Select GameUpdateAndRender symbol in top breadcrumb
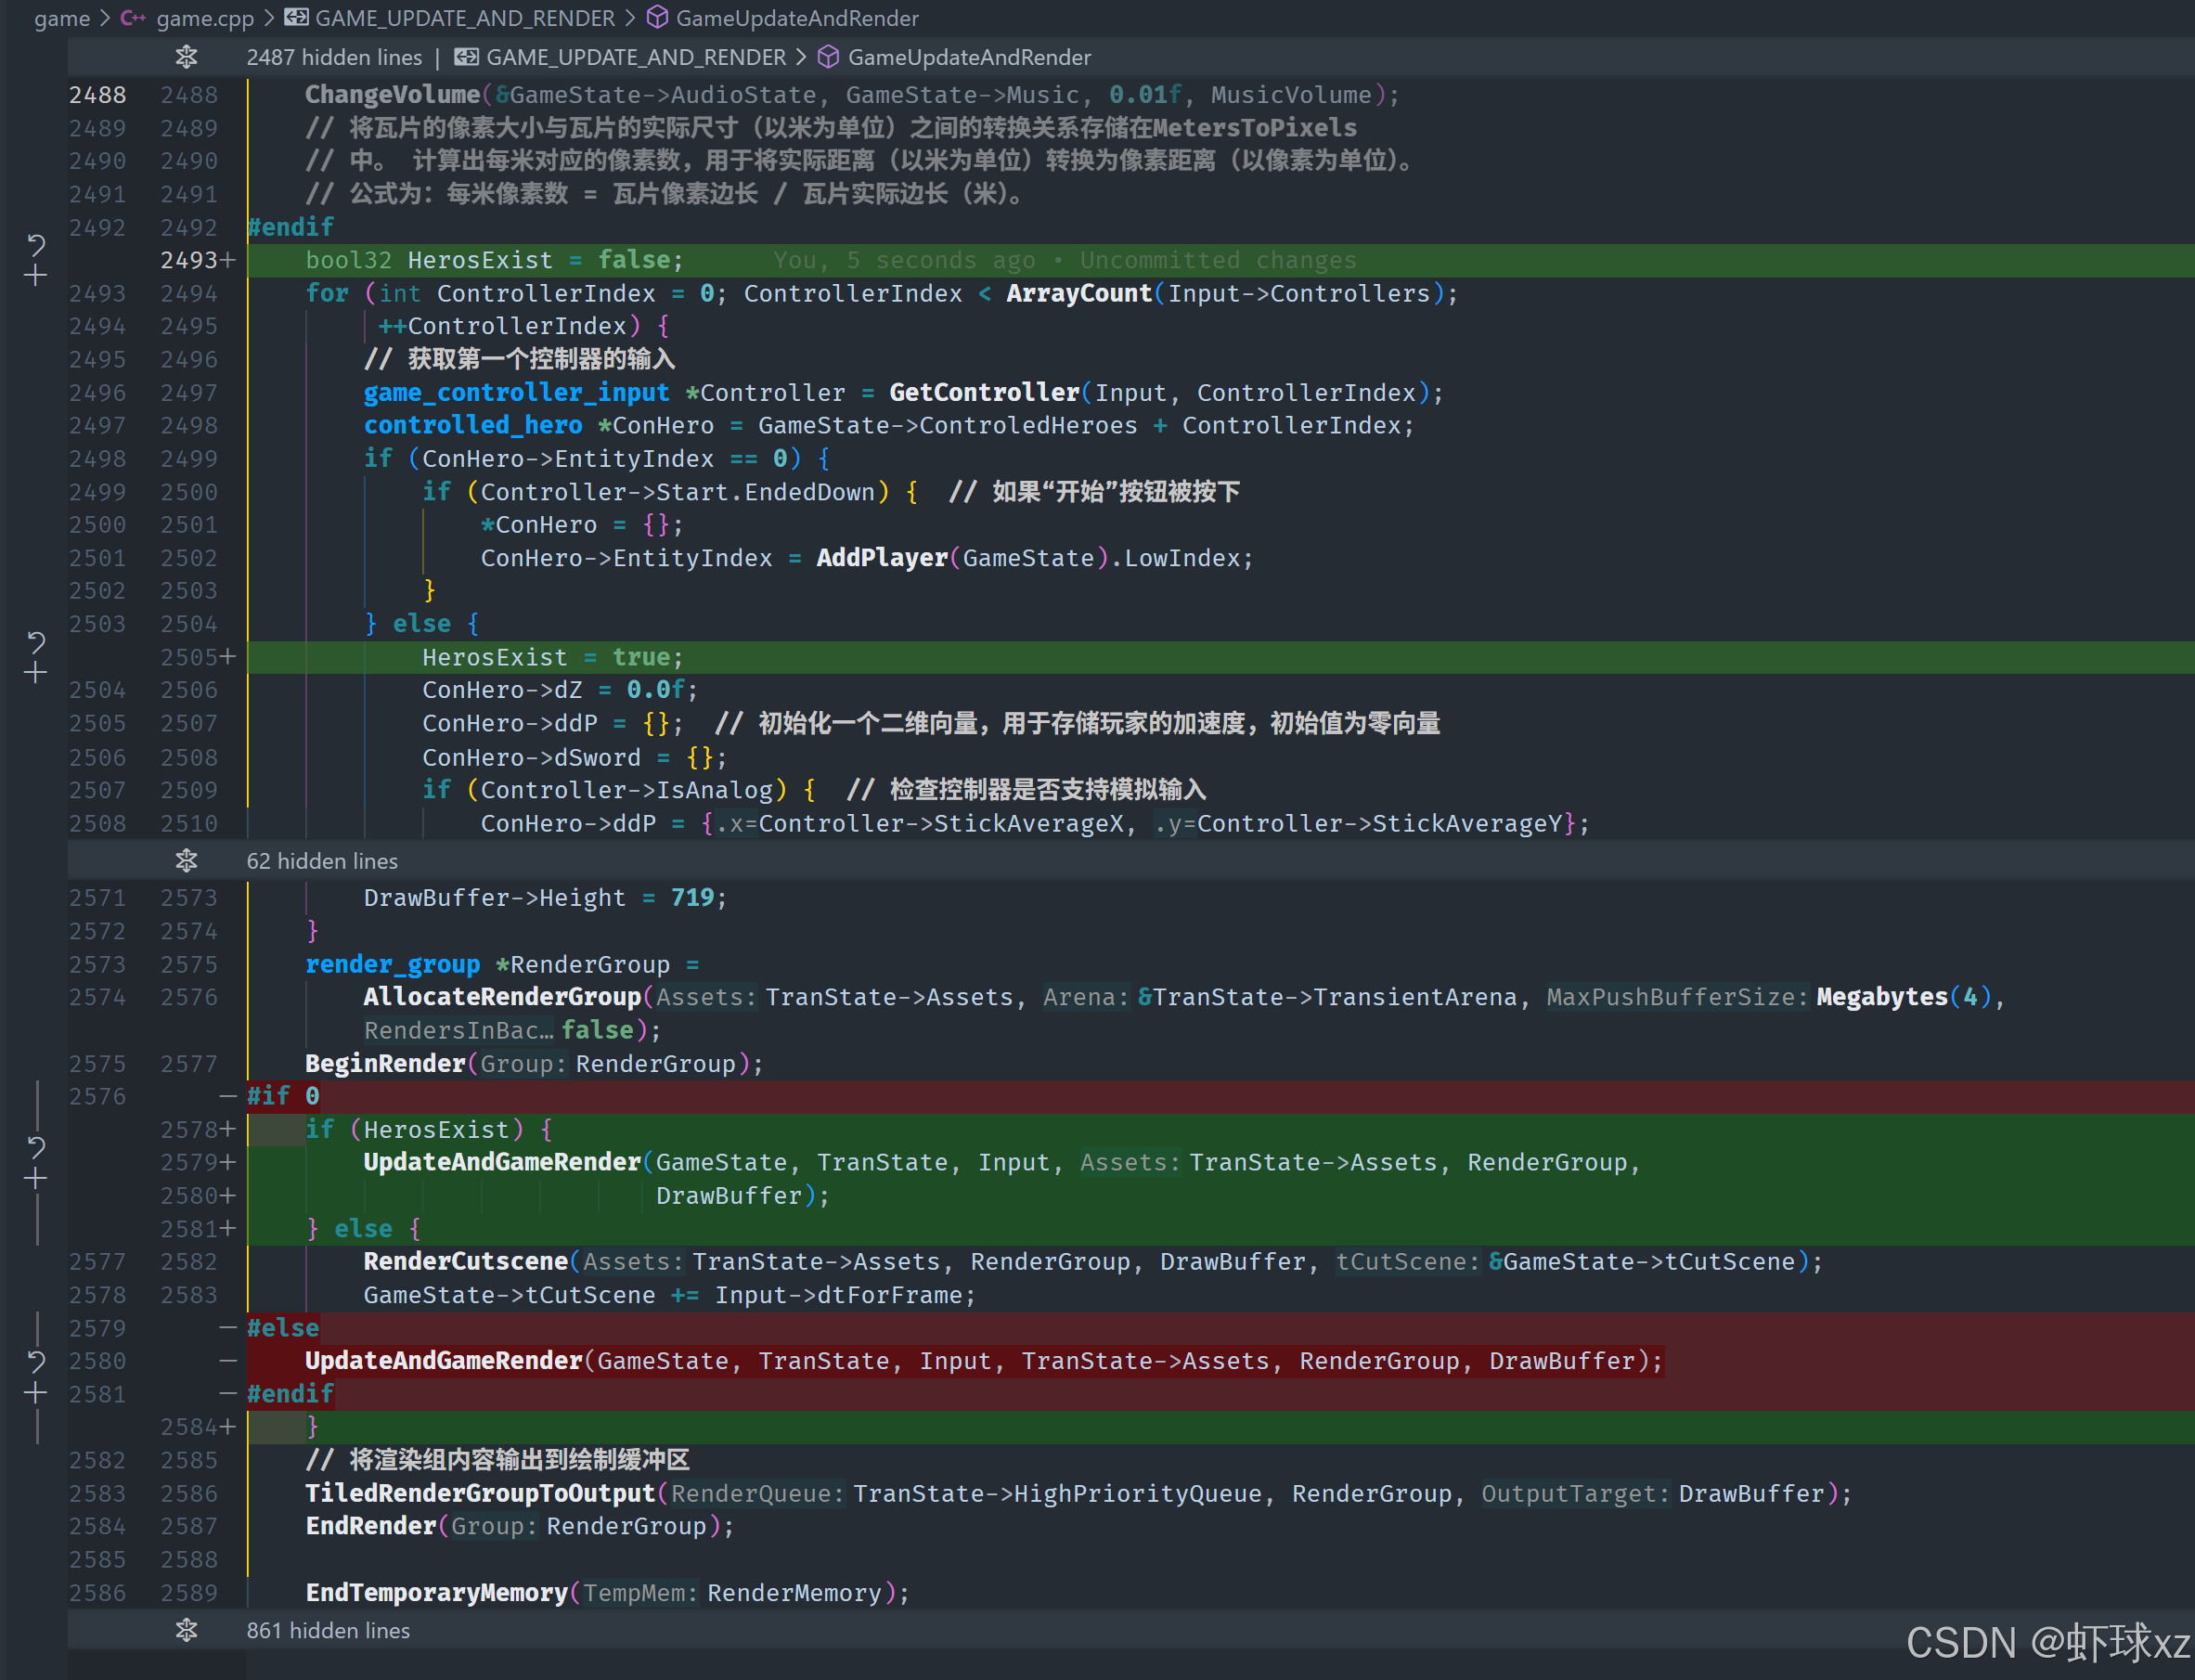 click(796, 18)
